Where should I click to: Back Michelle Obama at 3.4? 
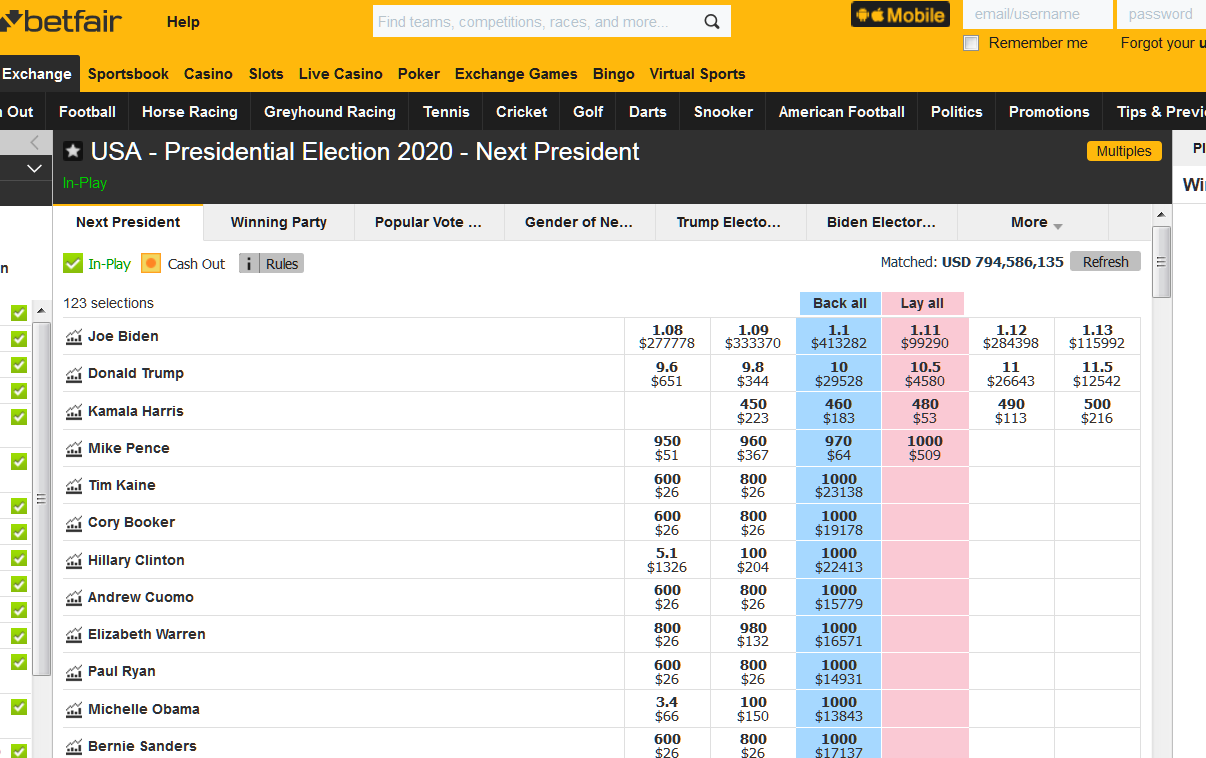pos(667,710)
